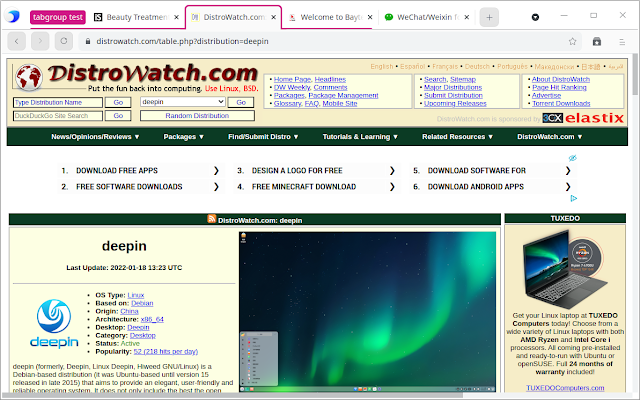Viewport: 640px width, 400px height.
Task: Expand the News/Opinions/Reviews menu
Action: (95, 137)
